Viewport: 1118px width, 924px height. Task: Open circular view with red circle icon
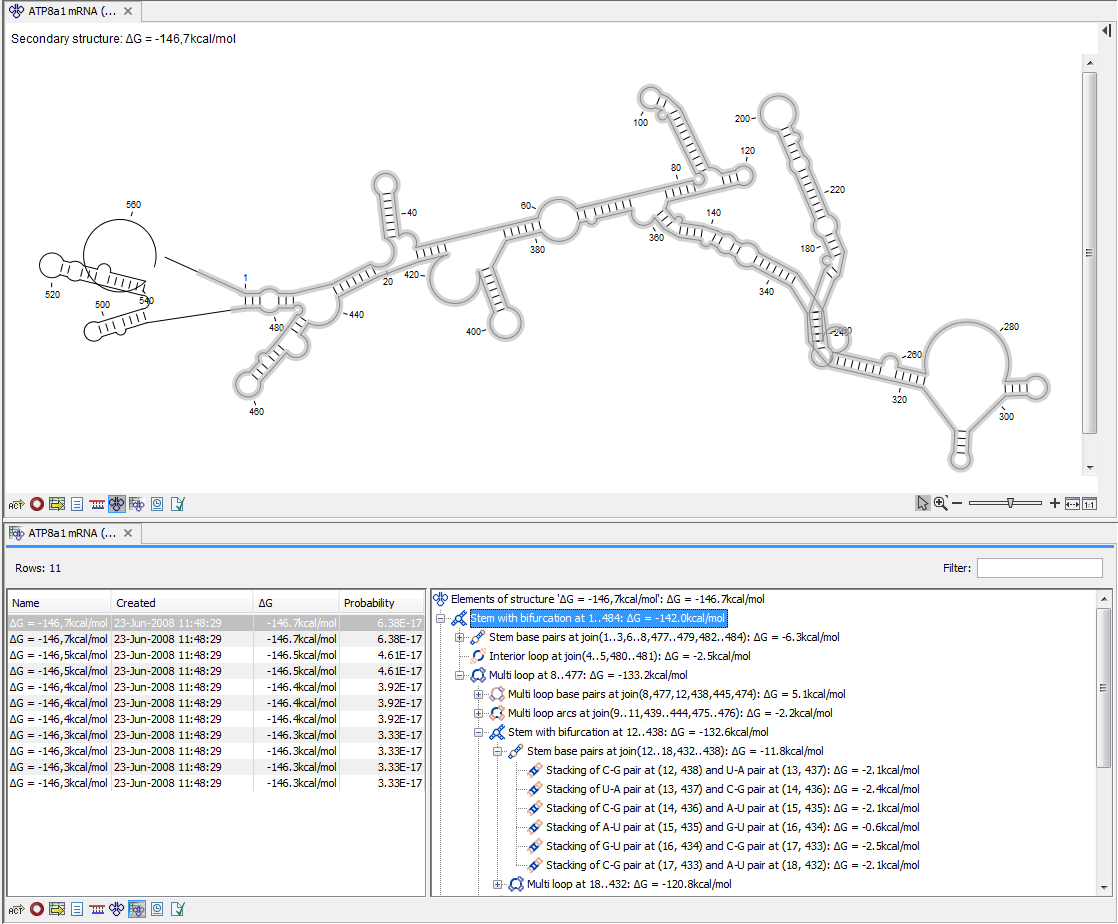coord(36,504)
